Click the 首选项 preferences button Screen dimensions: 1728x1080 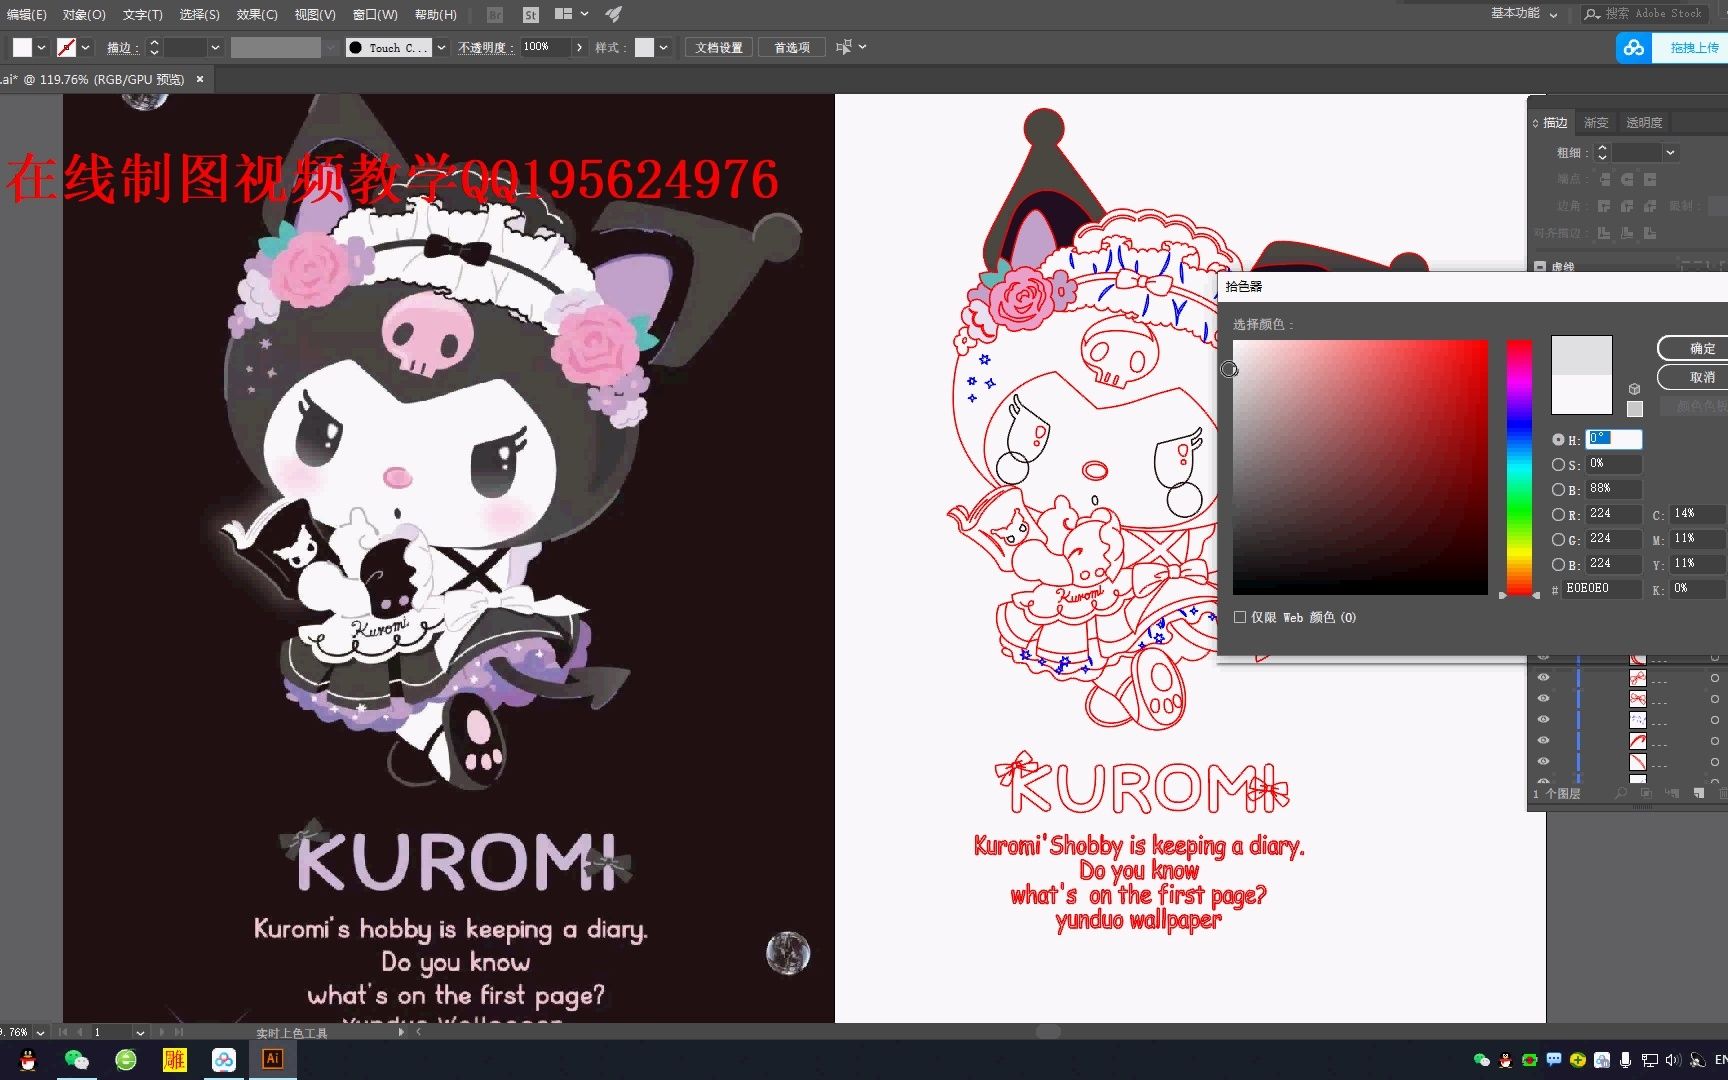pos(792,47)
